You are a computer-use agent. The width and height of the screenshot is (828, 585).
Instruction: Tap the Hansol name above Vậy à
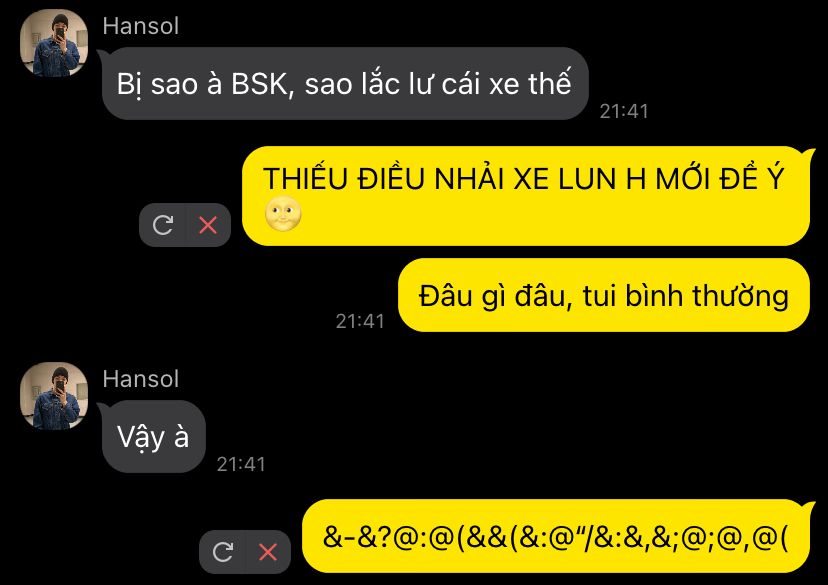click(x=140, y=379)
